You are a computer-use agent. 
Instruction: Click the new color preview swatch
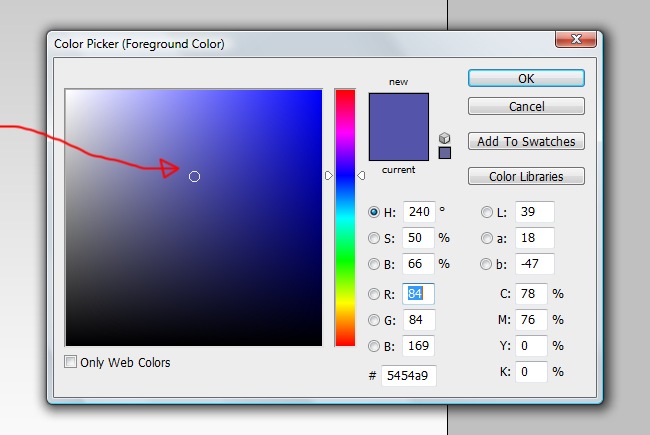coord(399,110)
